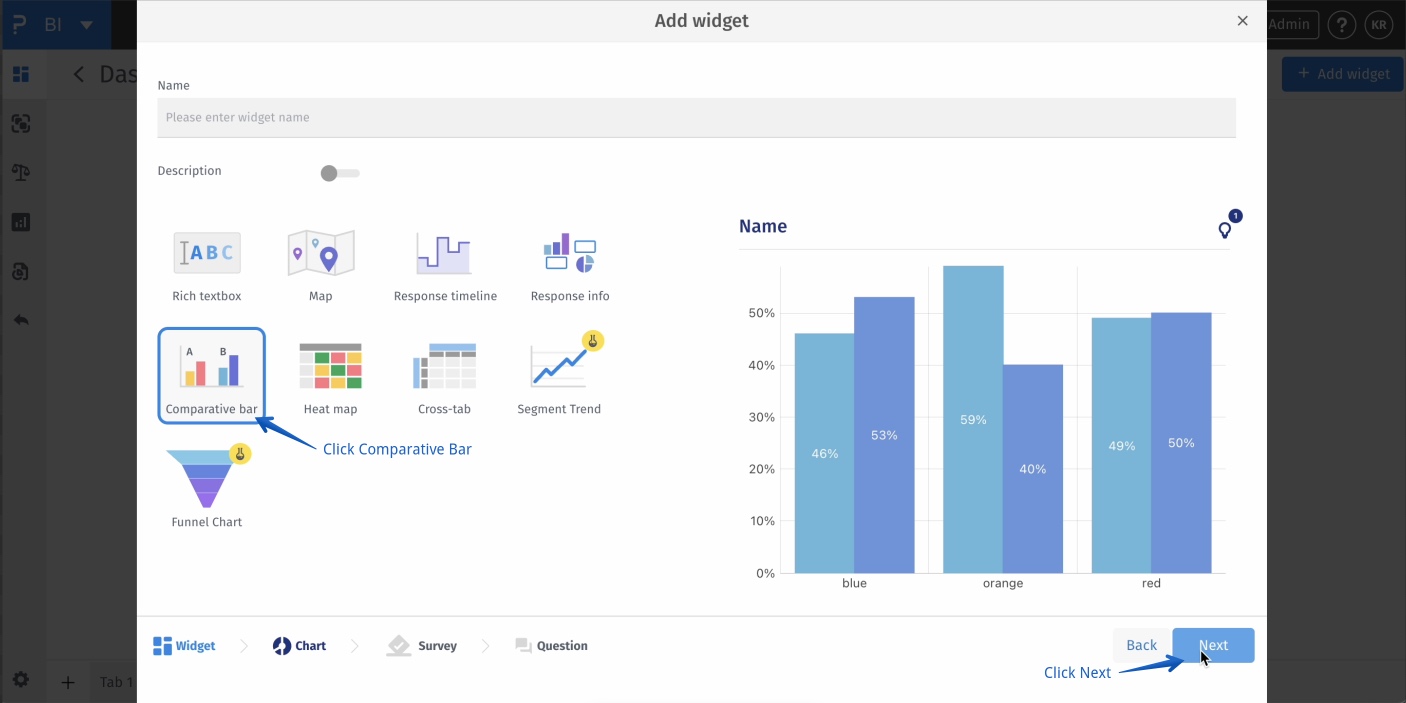Click the undo arrow icon in the sidebar

21,319
